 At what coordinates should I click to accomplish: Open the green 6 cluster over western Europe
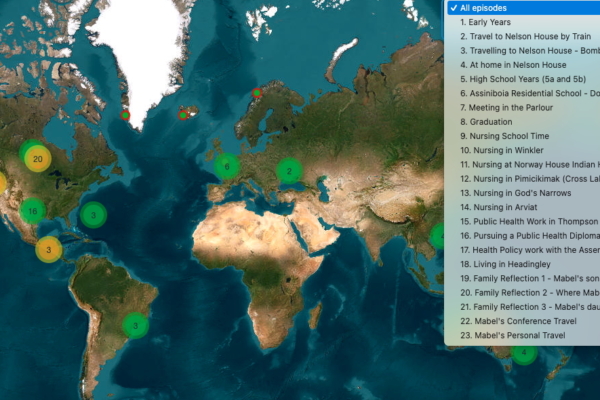click(x=227, y=166)
